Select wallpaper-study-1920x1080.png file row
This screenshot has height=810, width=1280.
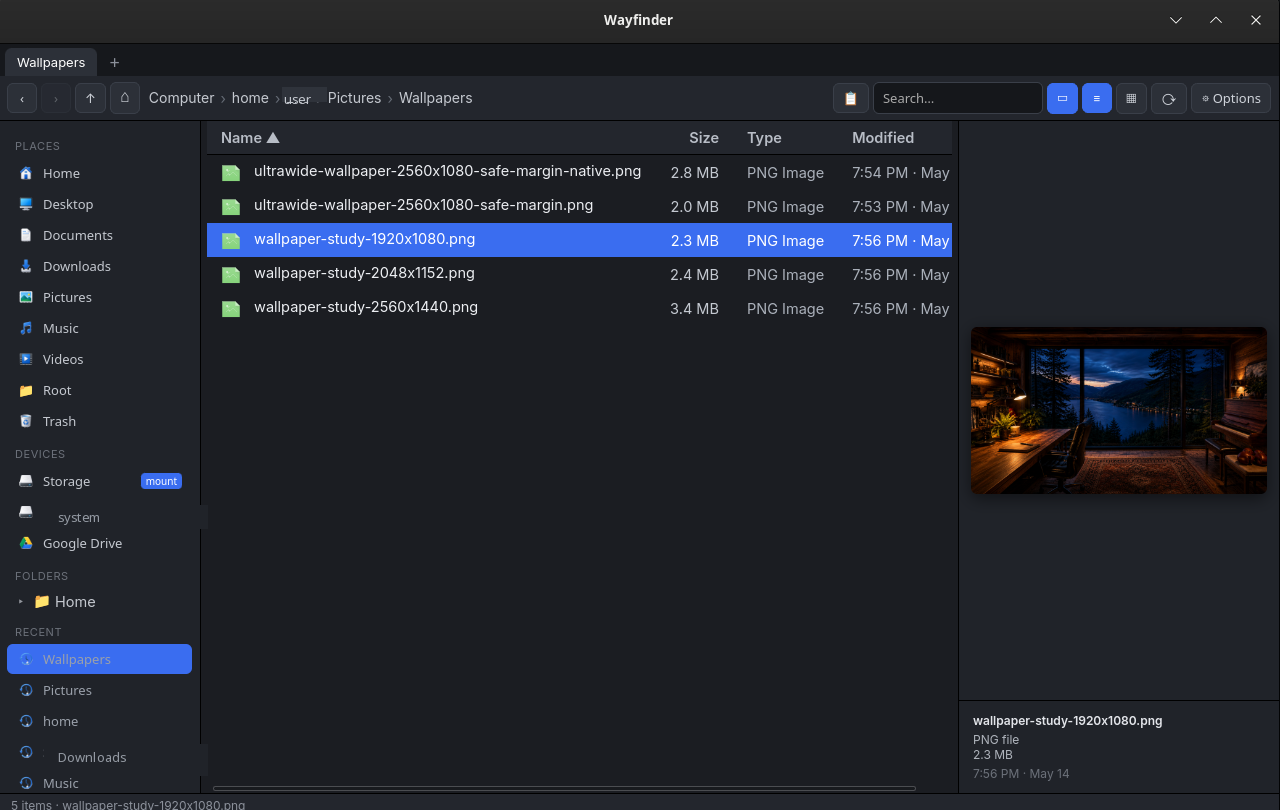point(579,240)
